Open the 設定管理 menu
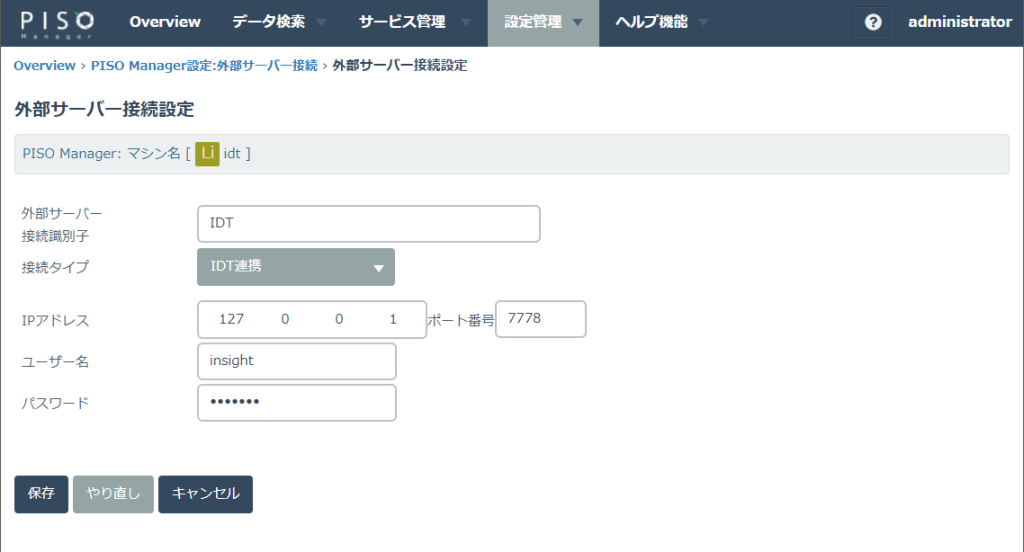 (533, 22)
